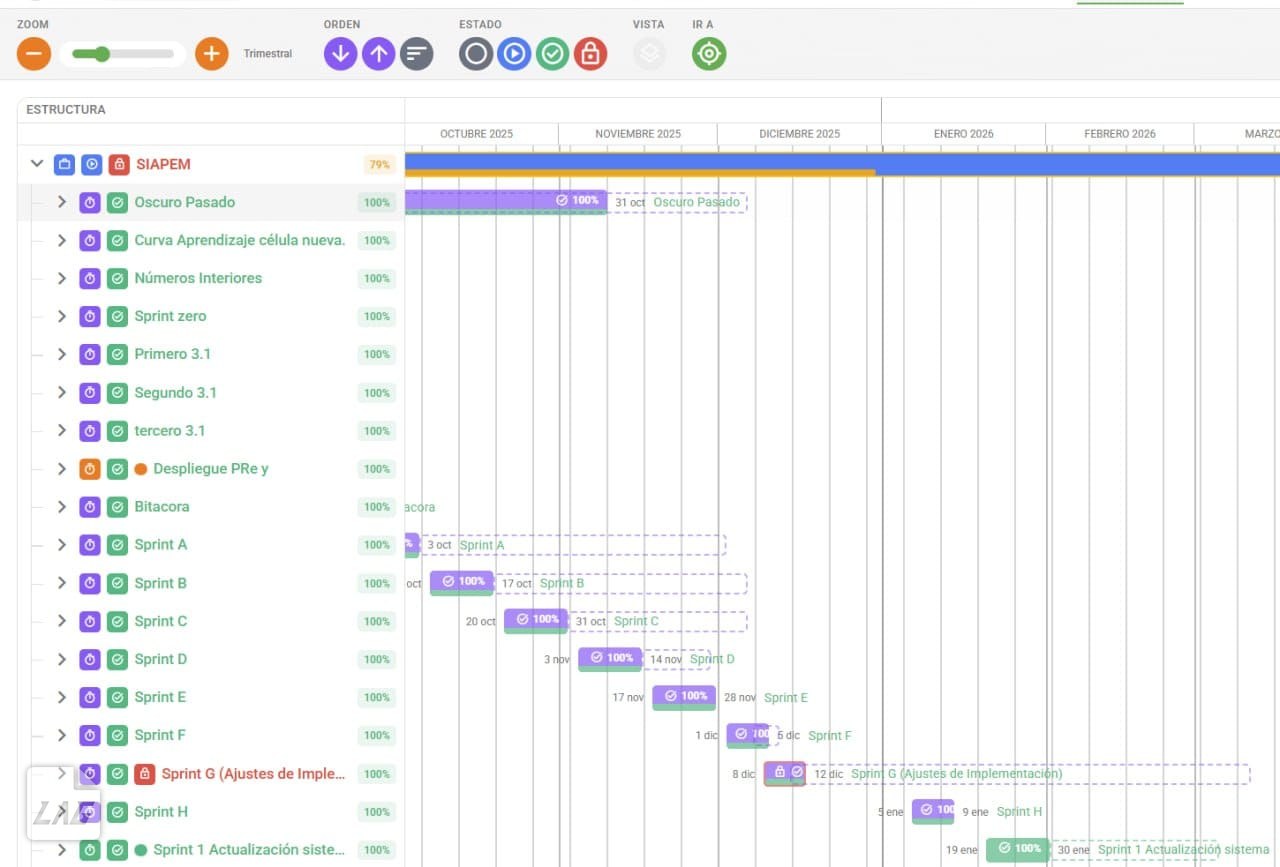Toggle the red padlock Estado filter
Screen dimensions: 1280x867
click(x=590, y=53)
